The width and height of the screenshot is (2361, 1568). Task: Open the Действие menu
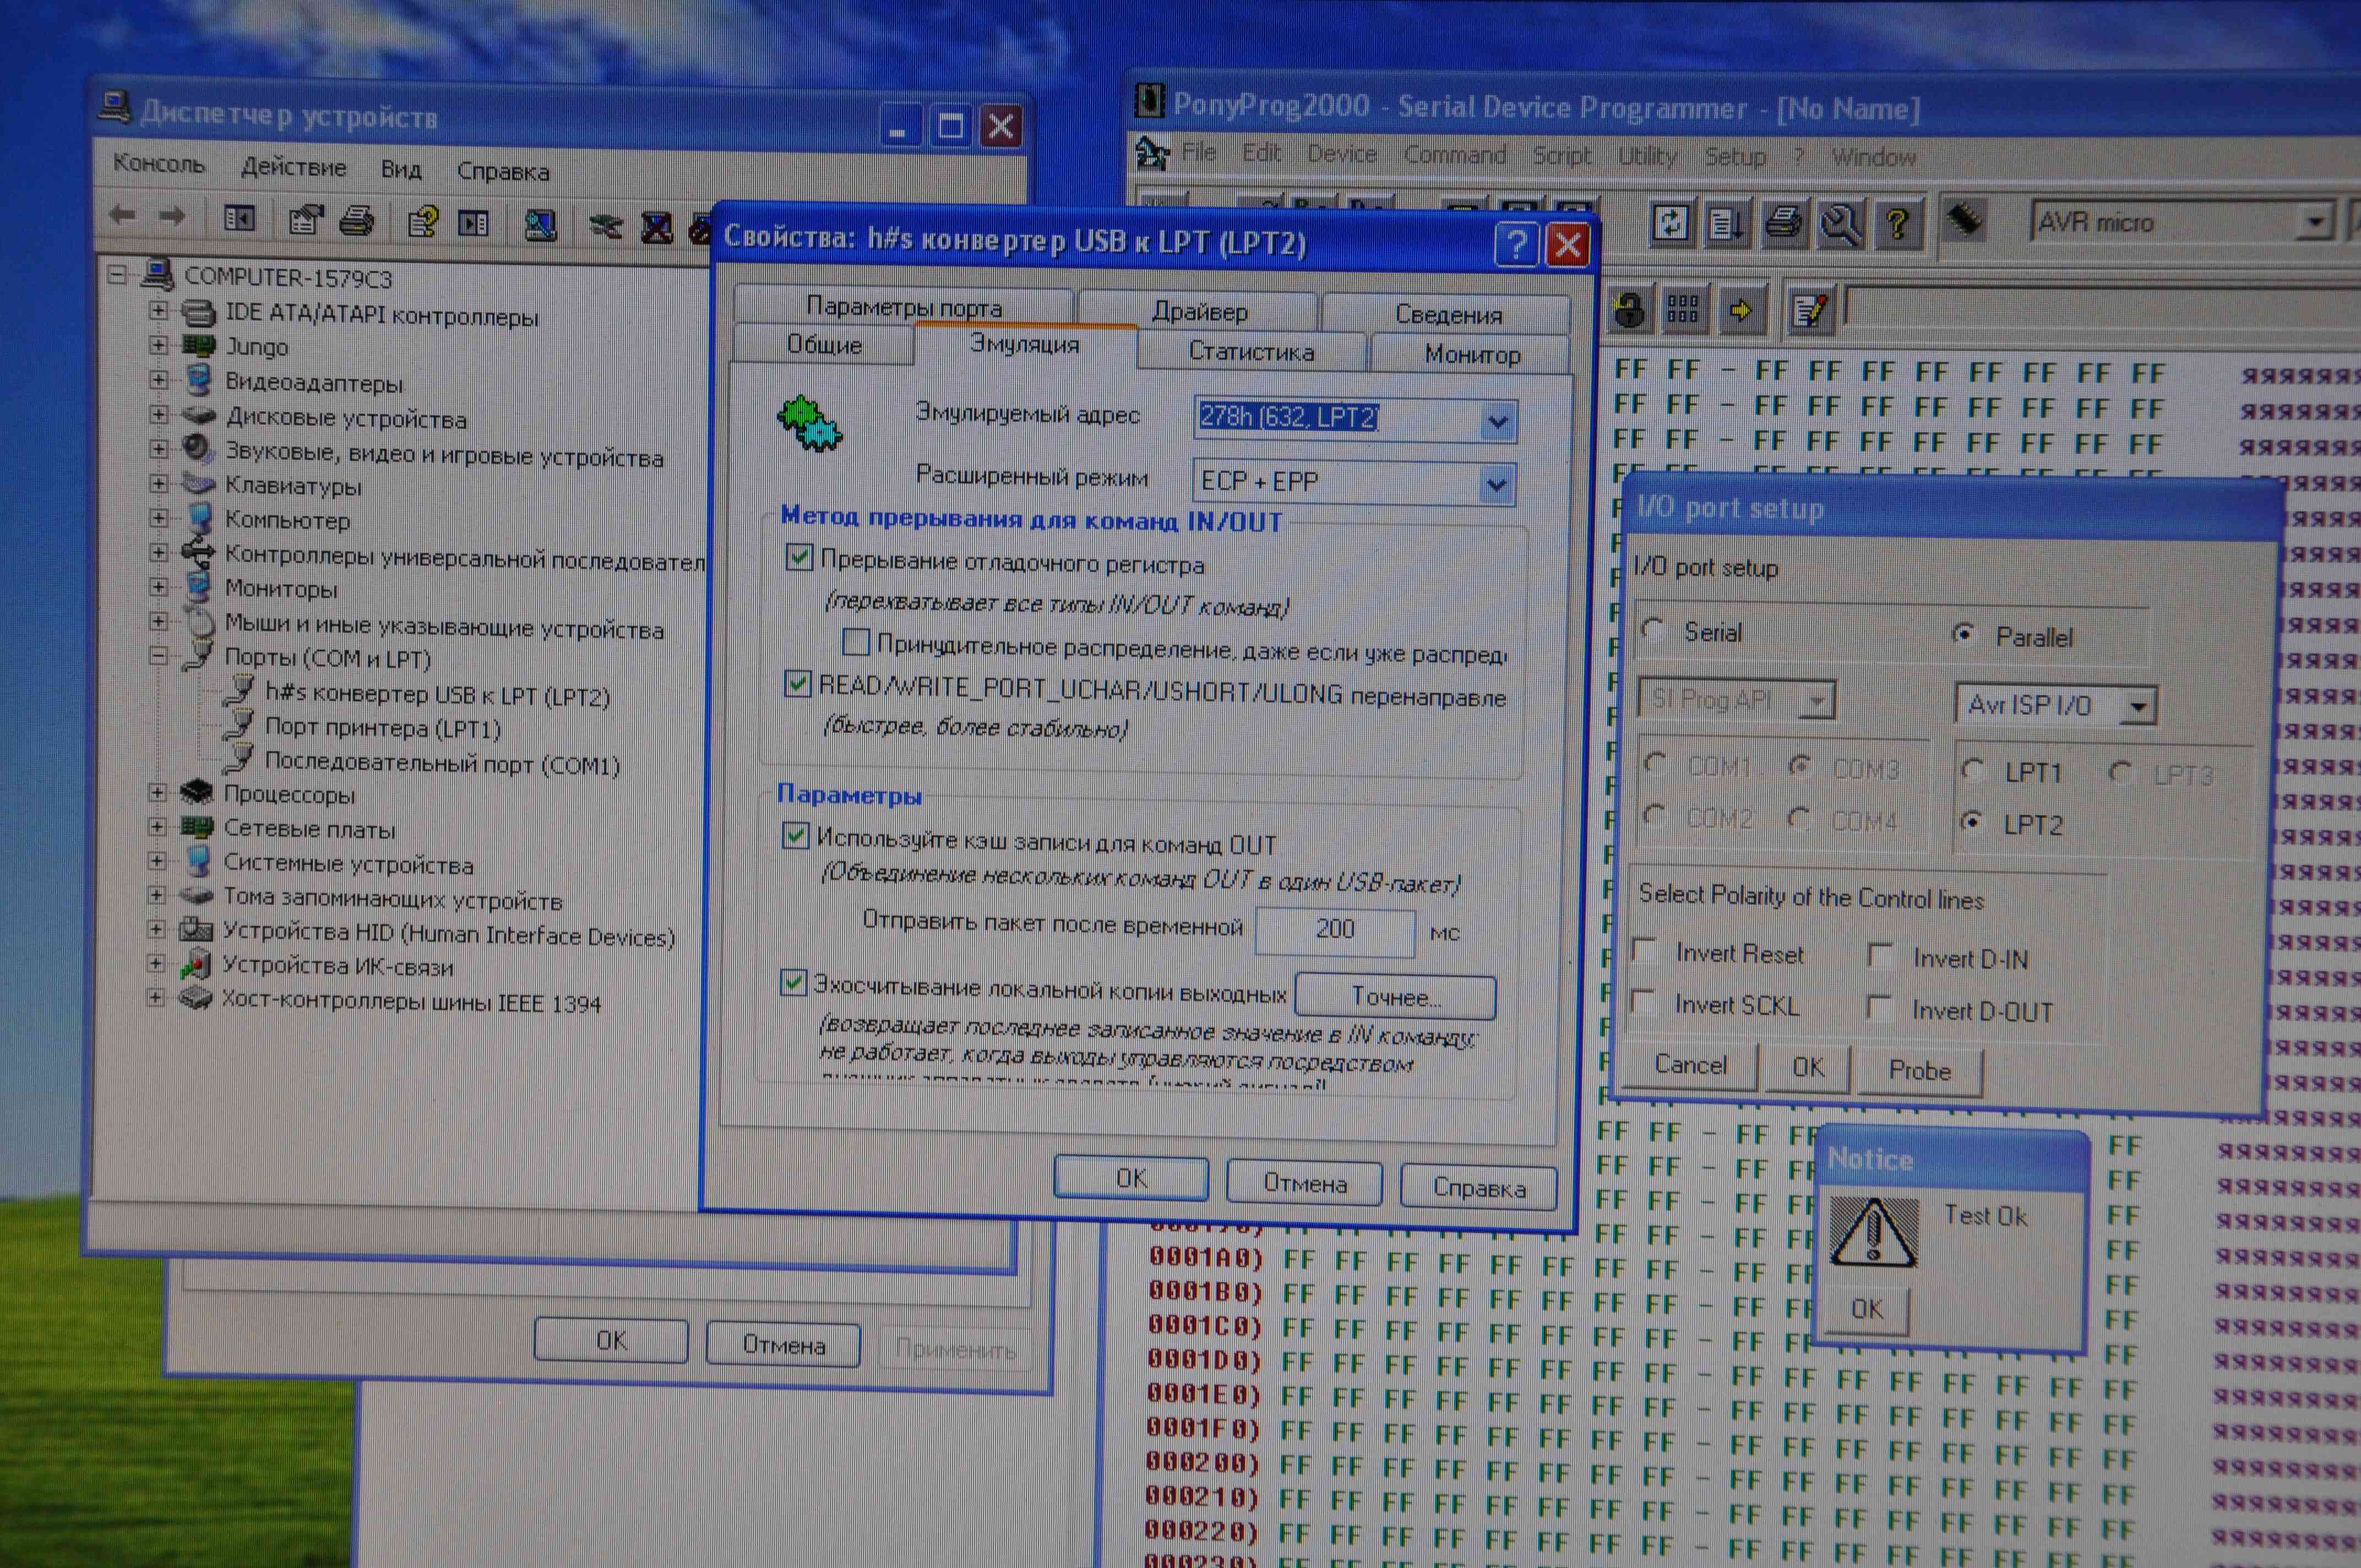[293, 167]
